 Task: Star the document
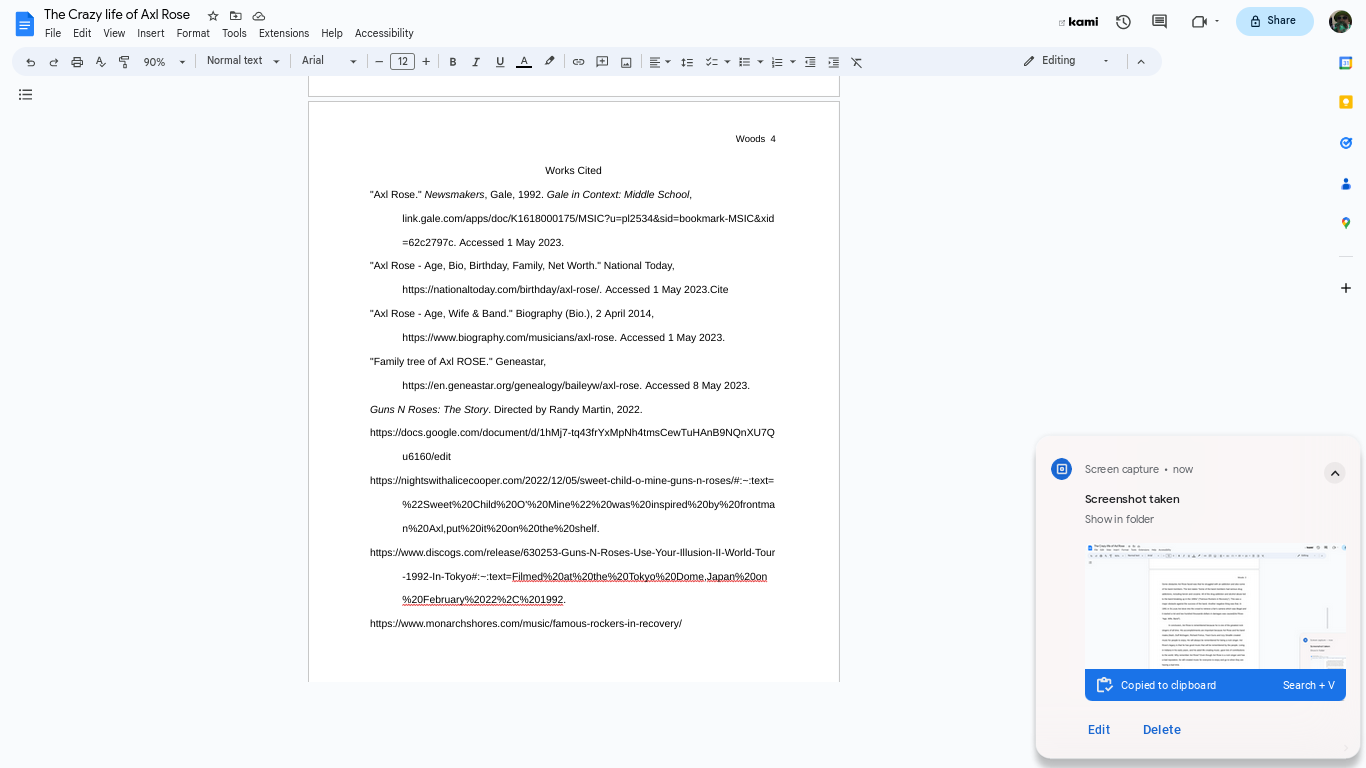[213, 16]
